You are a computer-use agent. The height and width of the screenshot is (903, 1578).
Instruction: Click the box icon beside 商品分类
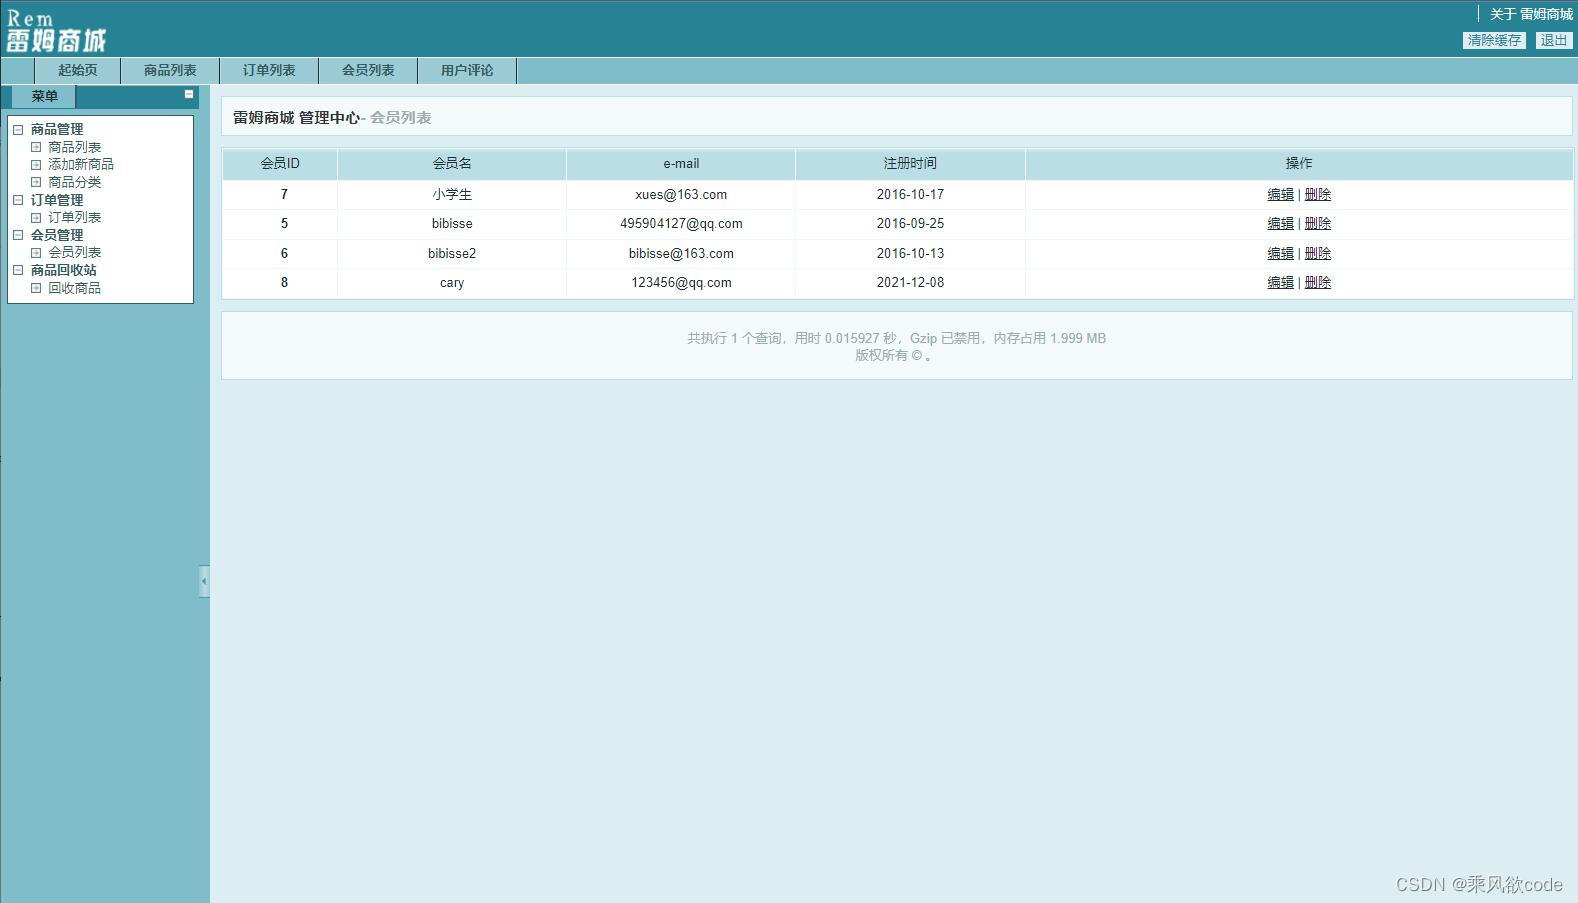click(36, 182)
